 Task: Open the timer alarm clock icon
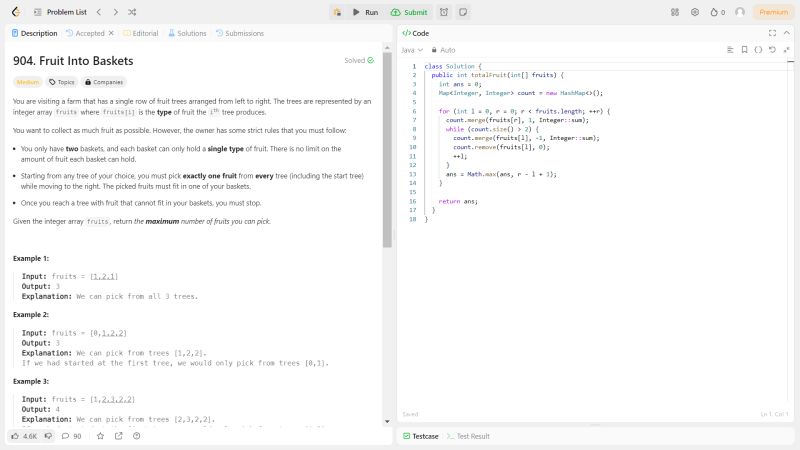pyautogui.click(x=444, y=12)
